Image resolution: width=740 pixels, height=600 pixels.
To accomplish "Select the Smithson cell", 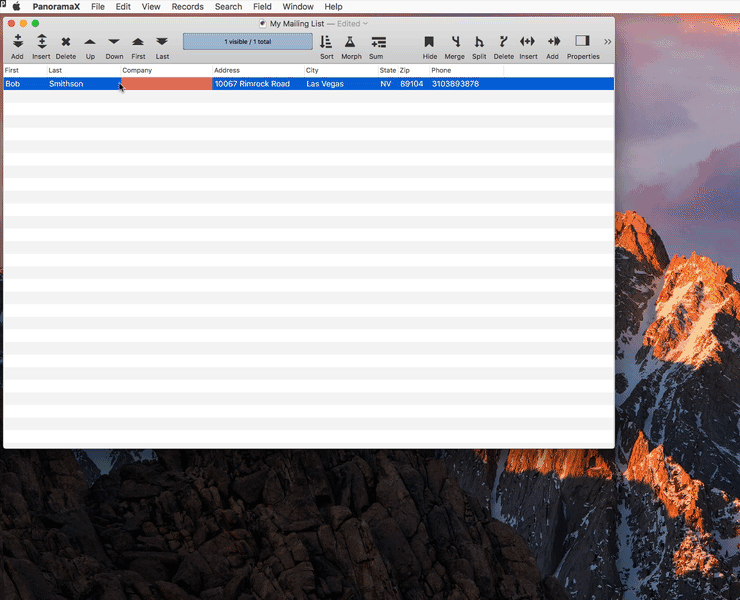I will pos(84,84).
